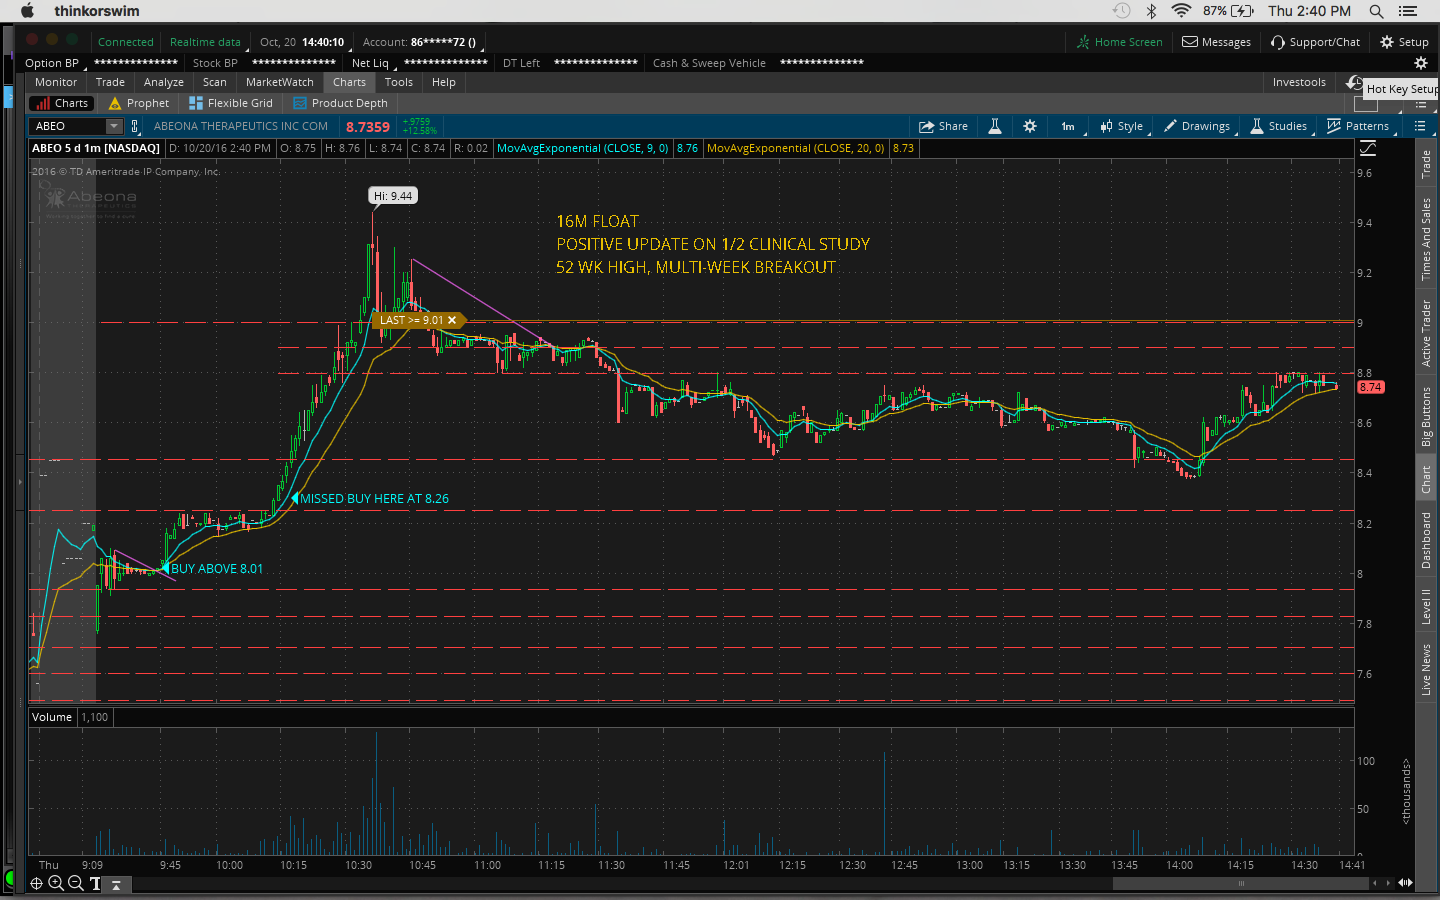Switch to the MarketWatch tab
The height and width of the screenshot is (900, 1440).
click(x=279, y=82)
